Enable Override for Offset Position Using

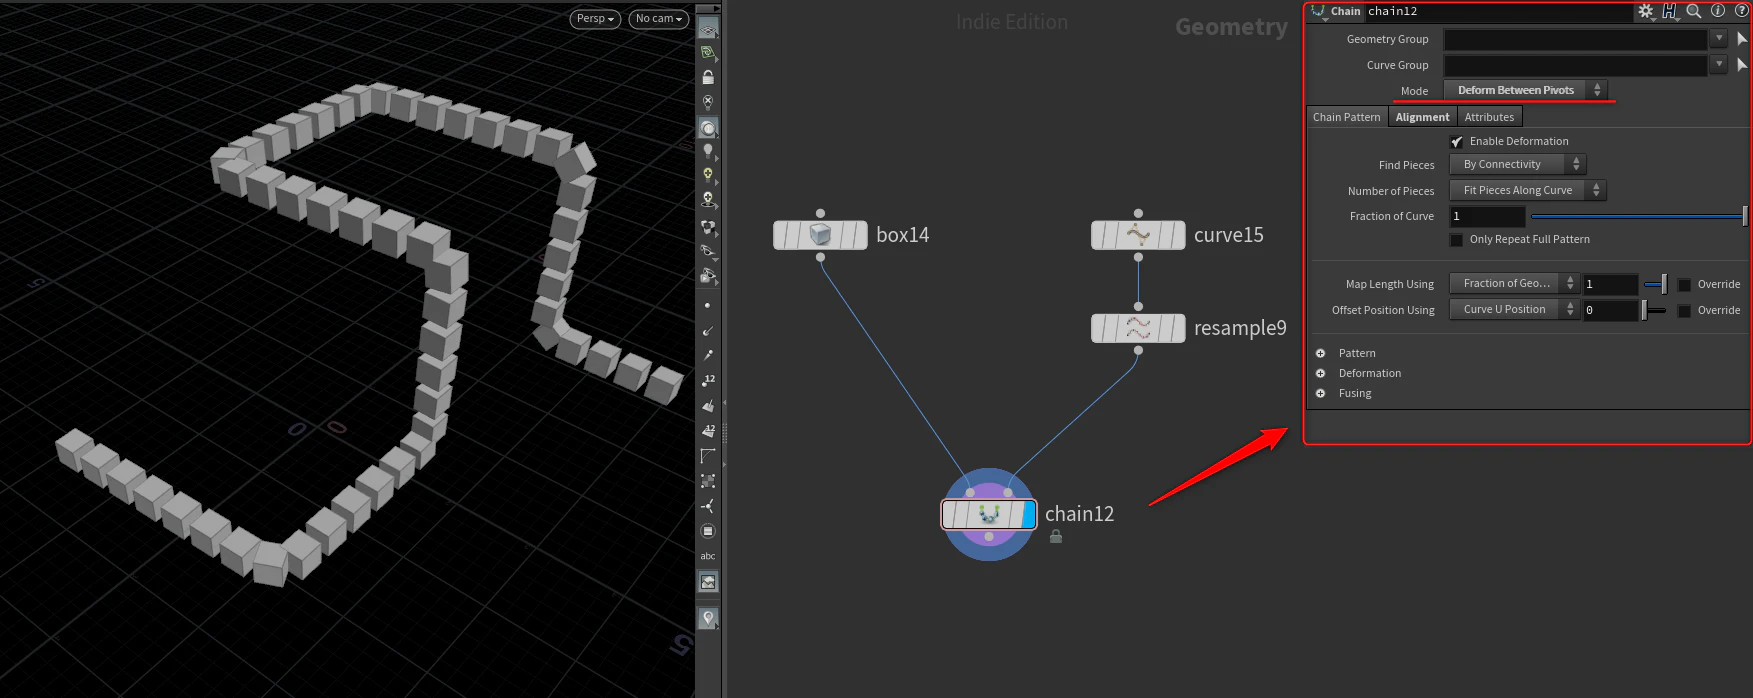(x=1684, y=311)
